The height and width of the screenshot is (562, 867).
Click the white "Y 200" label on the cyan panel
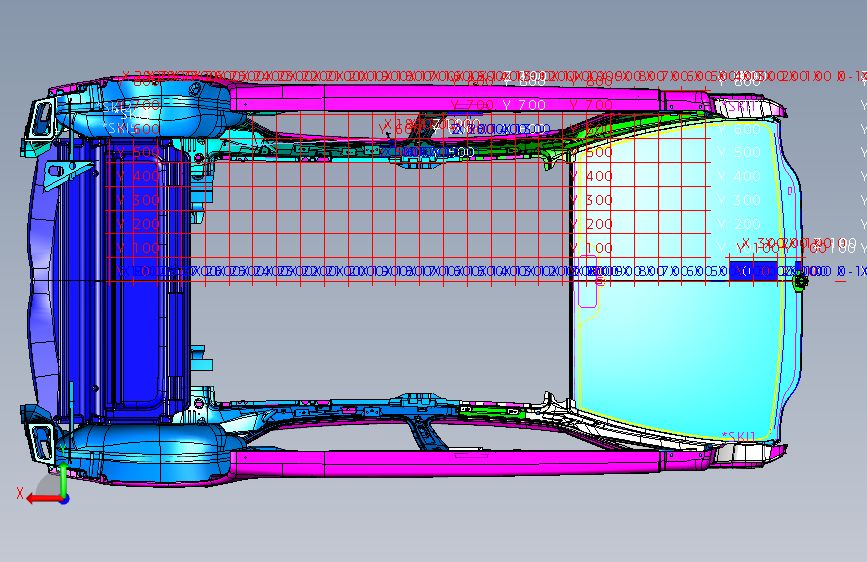coord(739,224)
